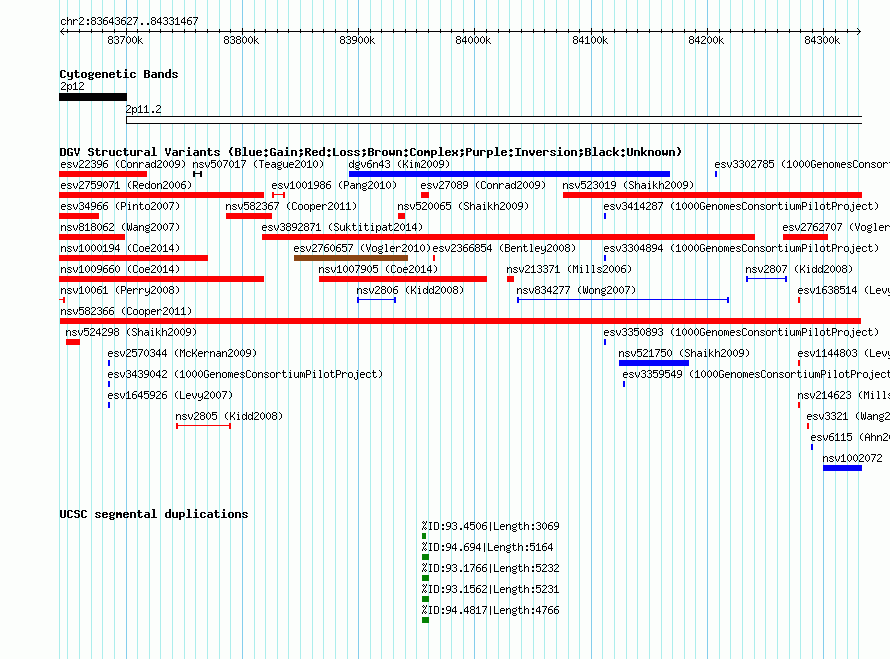Select nsv1007905 (Coe2014) label

(378, 269)
